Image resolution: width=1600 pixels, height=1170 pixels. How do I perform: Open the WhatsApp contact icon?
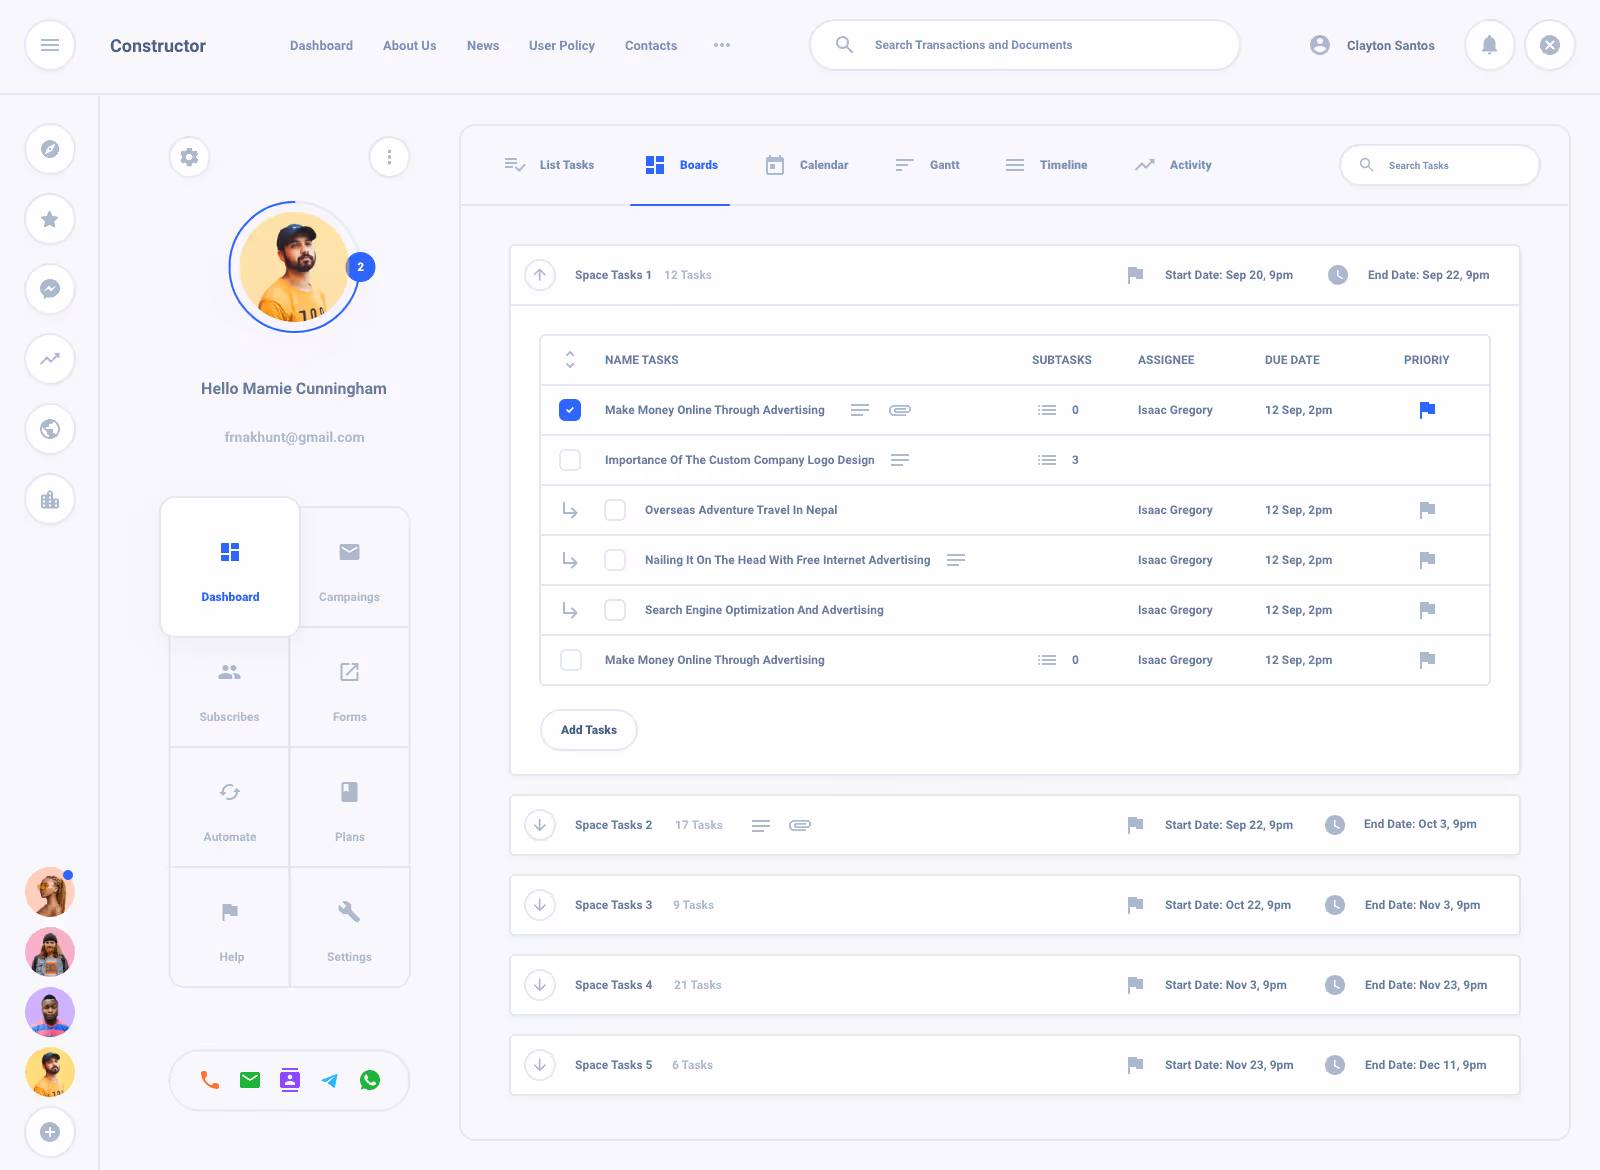369,1080
